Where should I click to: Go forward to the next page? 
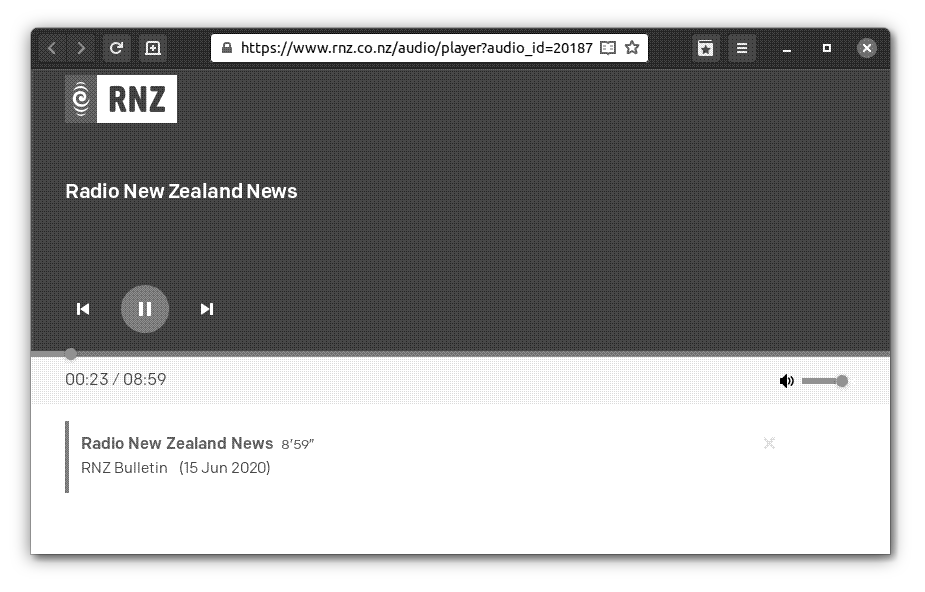click(x=81, y=48)
